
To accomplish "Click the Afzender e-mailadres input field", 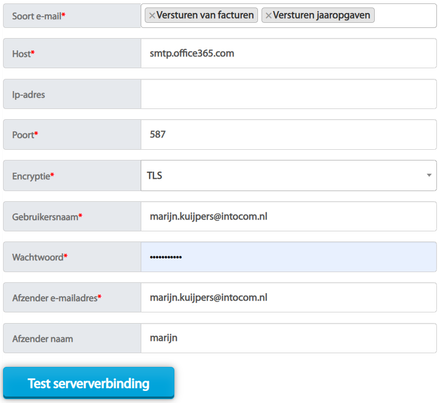I will point(289,297).
